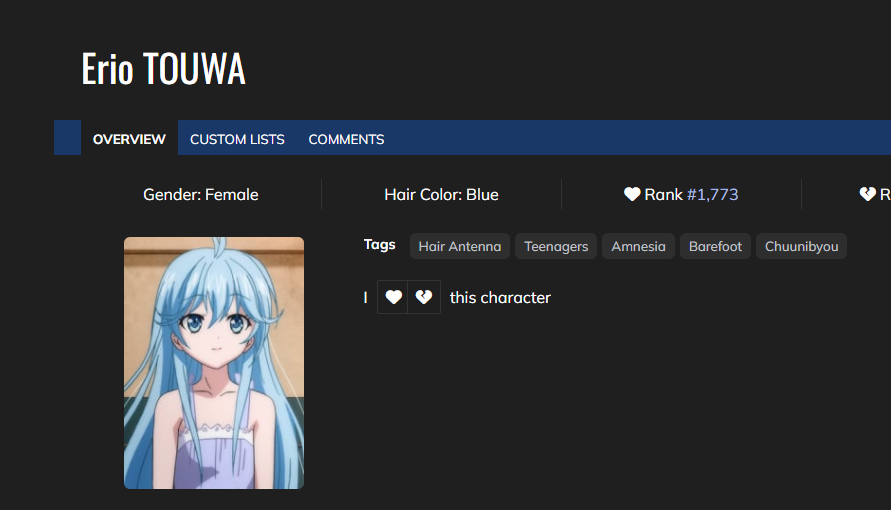Image resolution: width=891 pixels, height=510 pixels.
Task: Click the Erio TOUWA page title
Action: (x=163, y=69)
